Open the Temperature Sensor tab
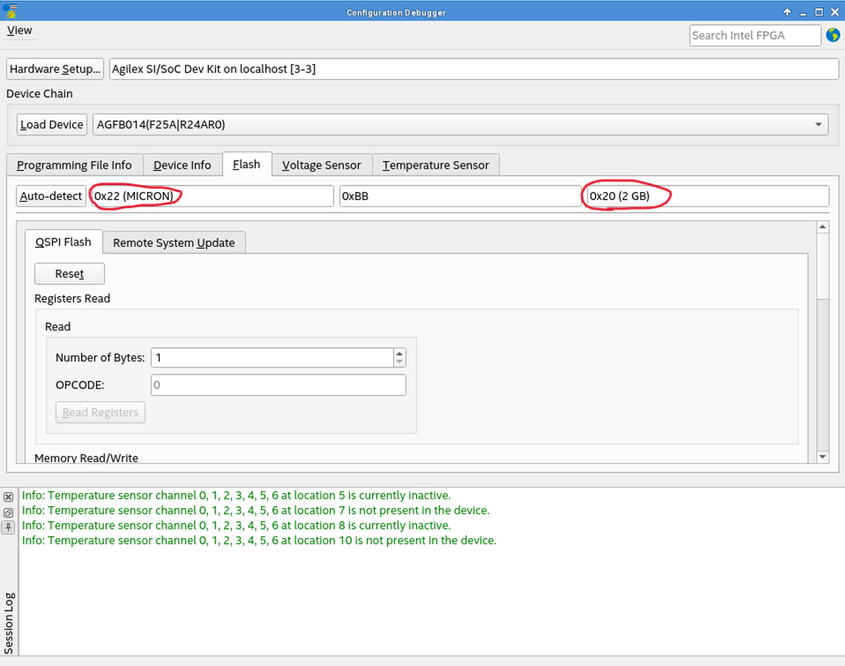This screenshot has width=845, height=666. [436, 165]
